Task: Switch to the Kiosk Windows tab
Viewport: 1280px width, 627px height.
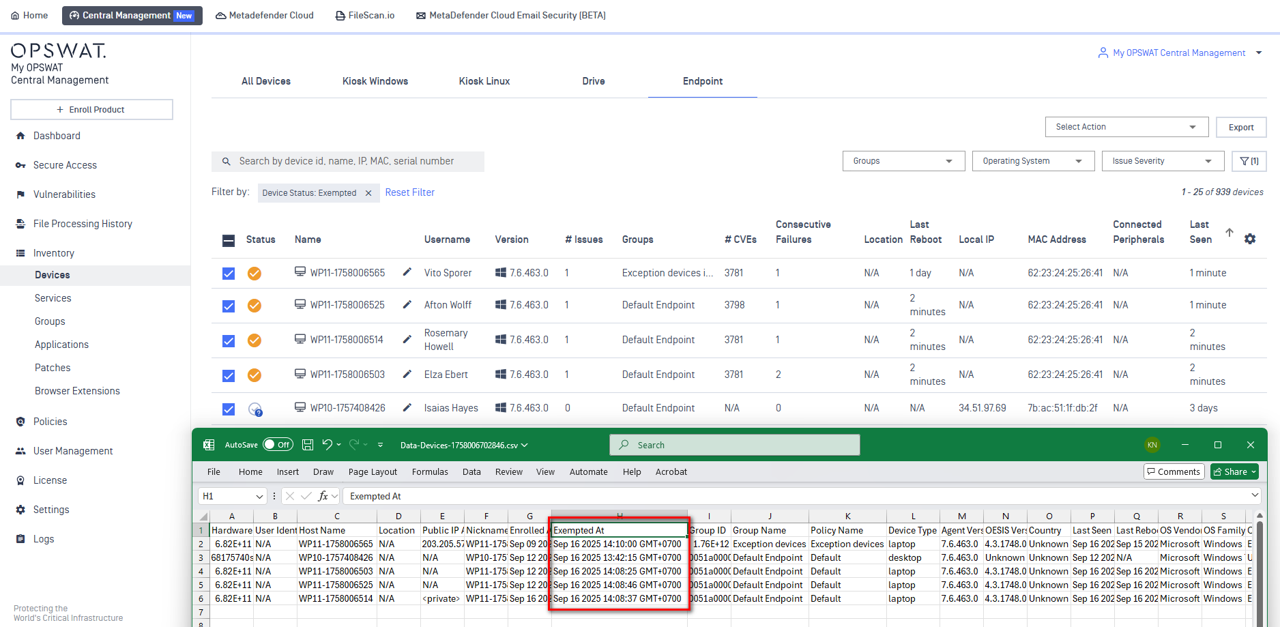Action: click(375, 81)
